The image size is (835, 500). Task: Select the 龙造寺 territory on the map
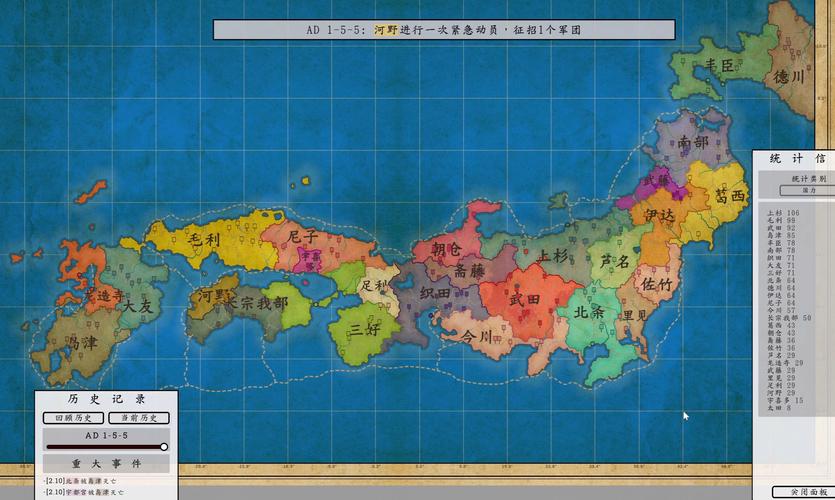click(103, 294)
